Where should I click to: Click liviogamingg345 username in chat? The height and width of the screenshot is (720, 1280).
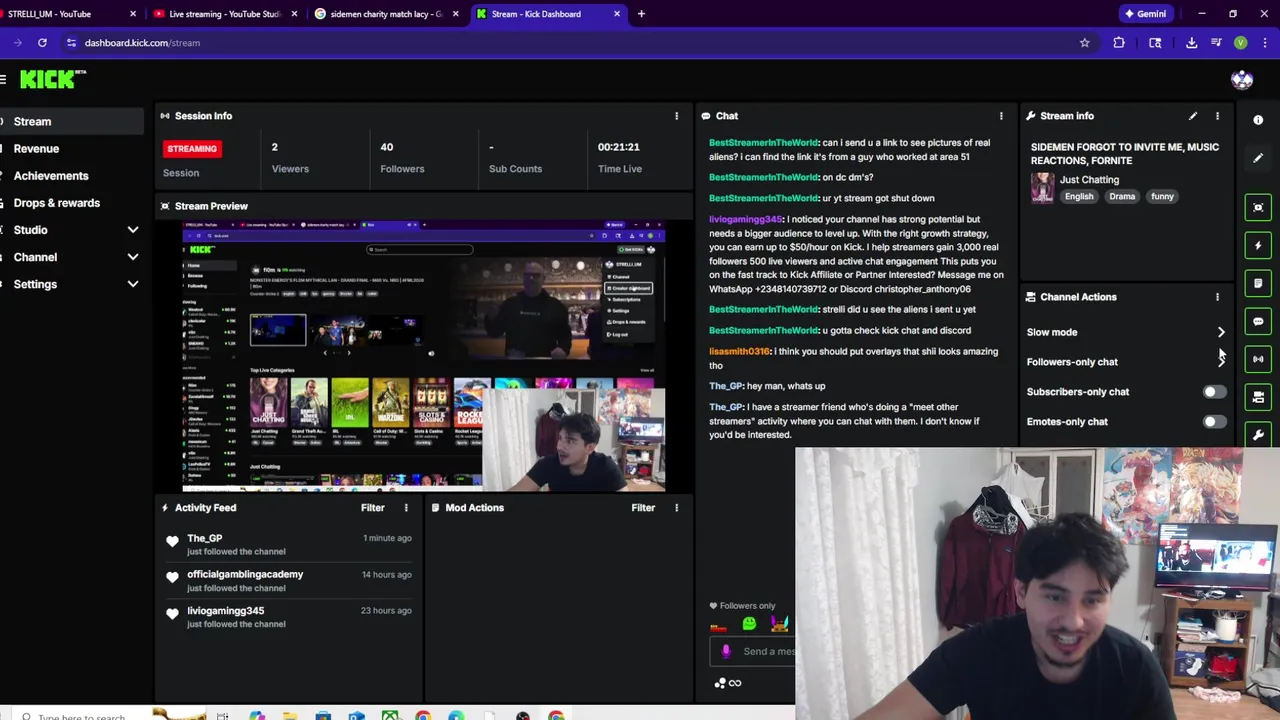coord(745,219)
